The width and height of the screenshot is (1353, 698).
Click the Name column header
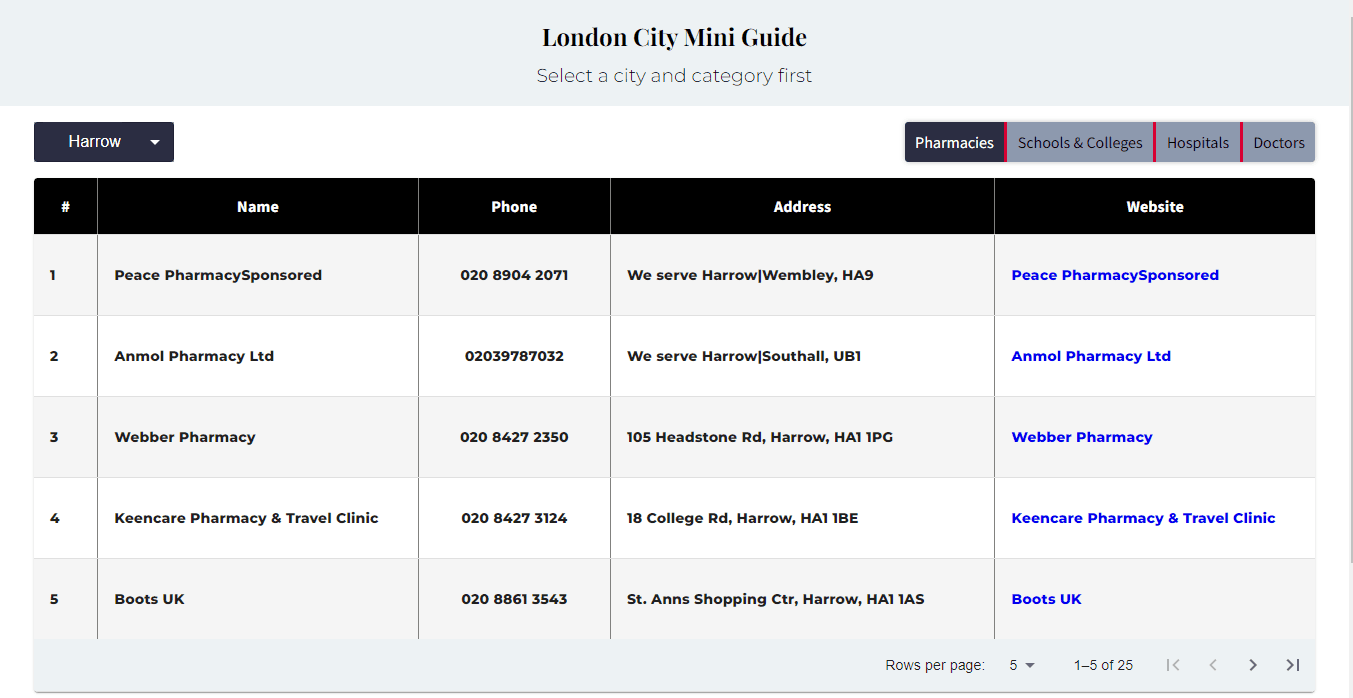pyautogui.click(x=257, y=206)
